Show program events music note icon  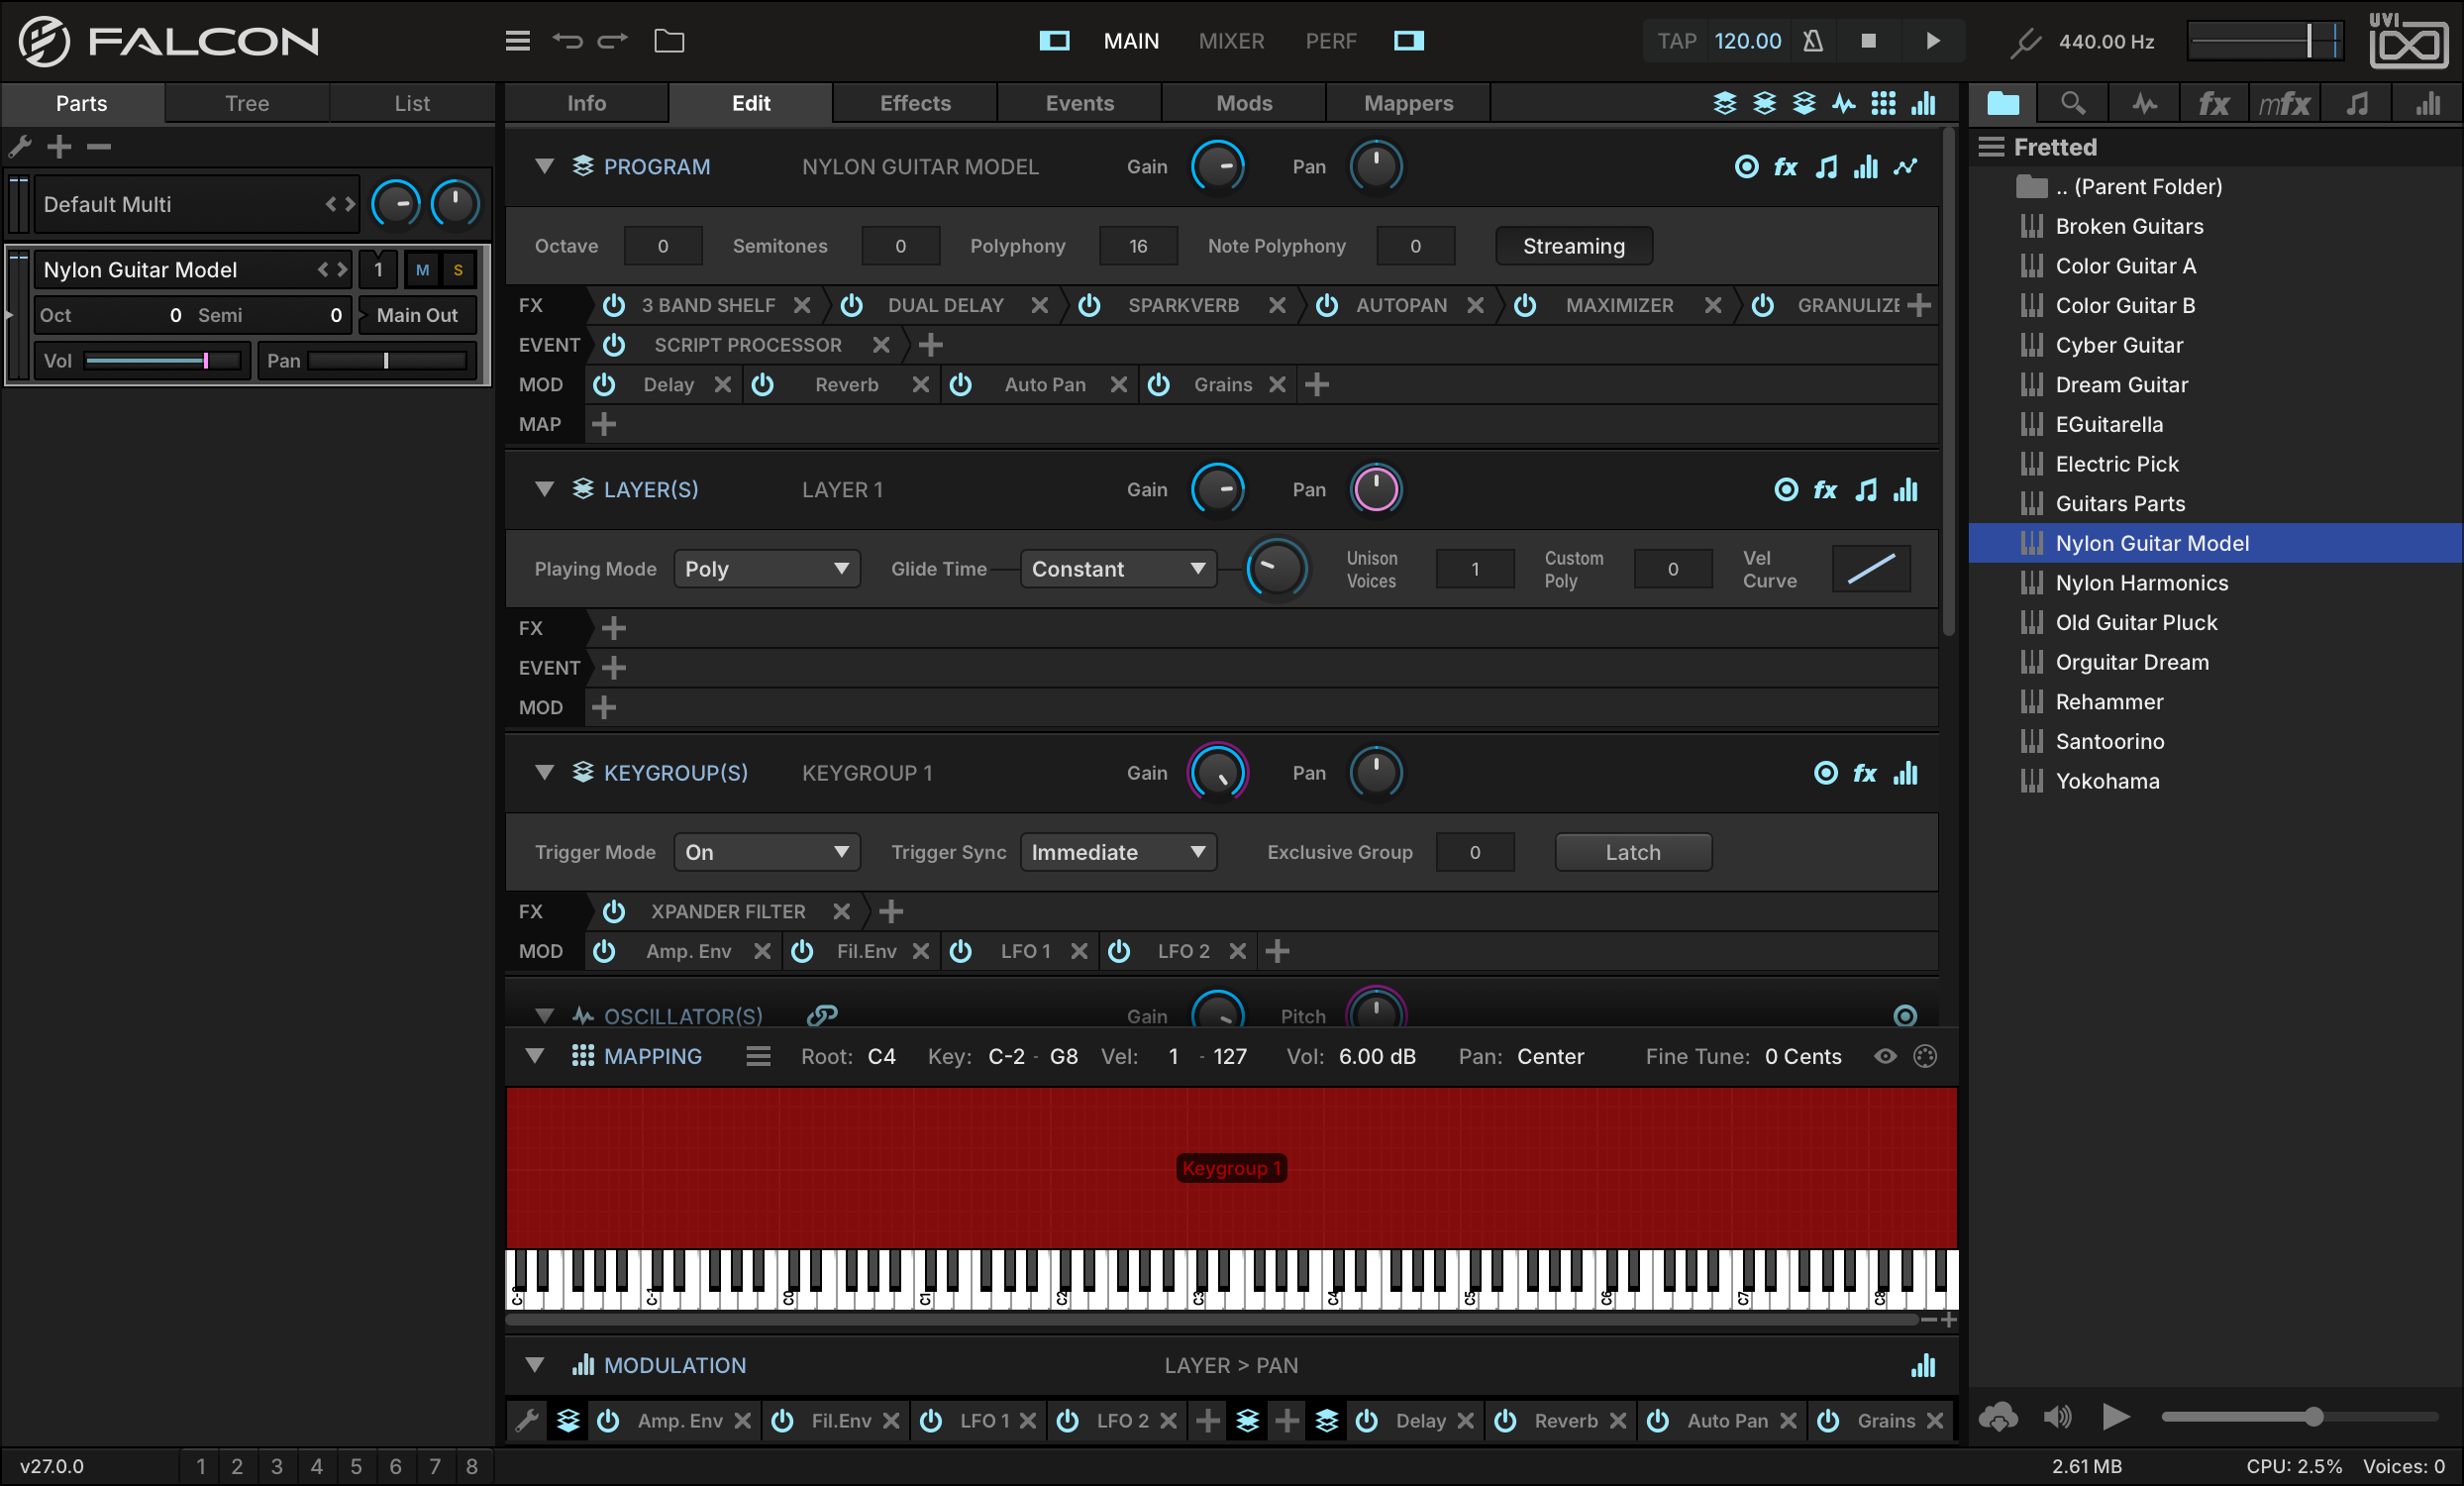coord(1826,166)
